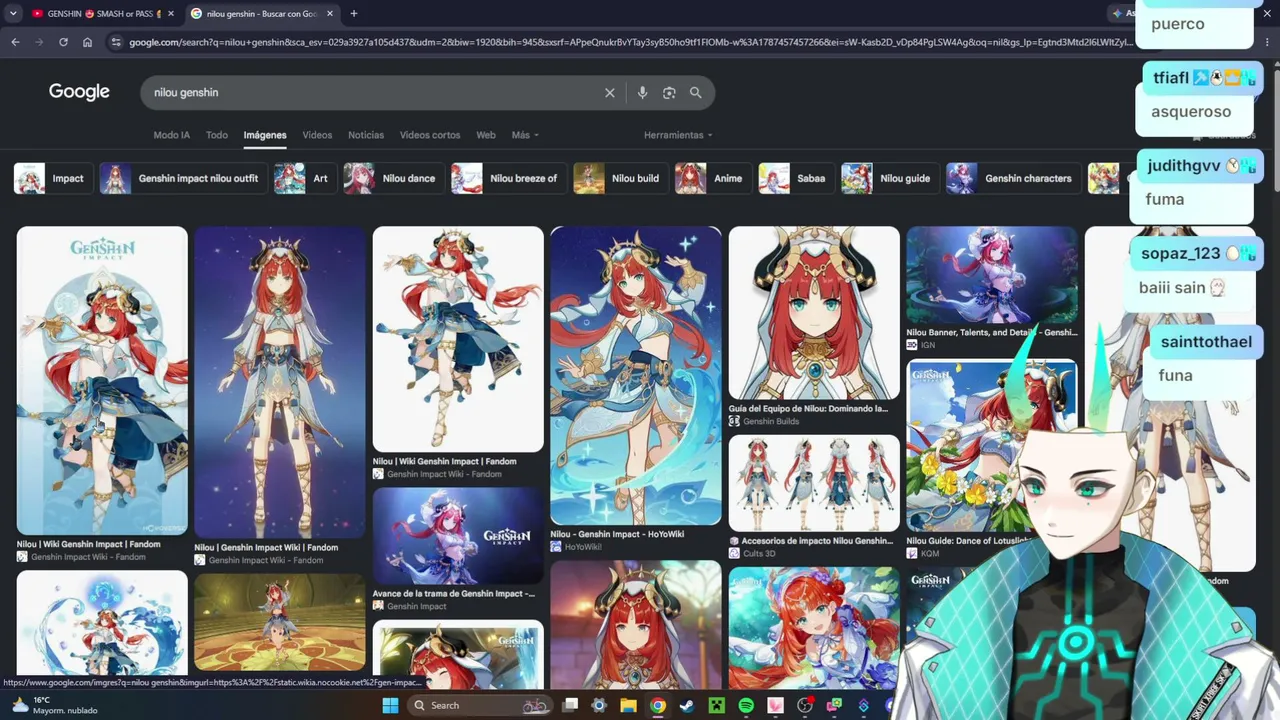Open Google Chrome taskbar icon
Viewport: 1280px width, 720px height.
(x=657, y=705)
